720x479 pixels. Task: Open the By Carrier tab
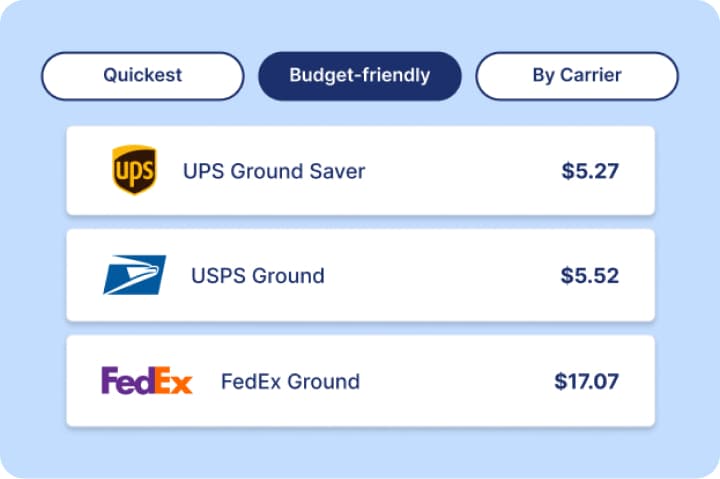pyautogui.click(x=576, y=76)
